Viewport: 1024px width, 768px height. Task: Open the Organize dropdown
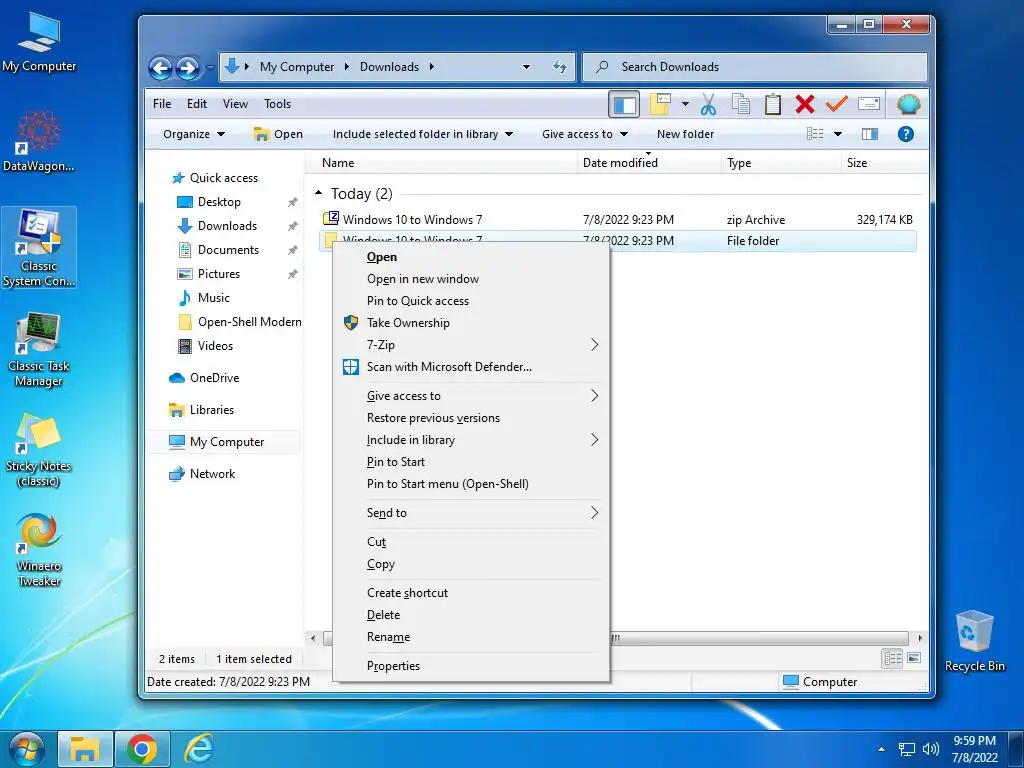point(194,134)
